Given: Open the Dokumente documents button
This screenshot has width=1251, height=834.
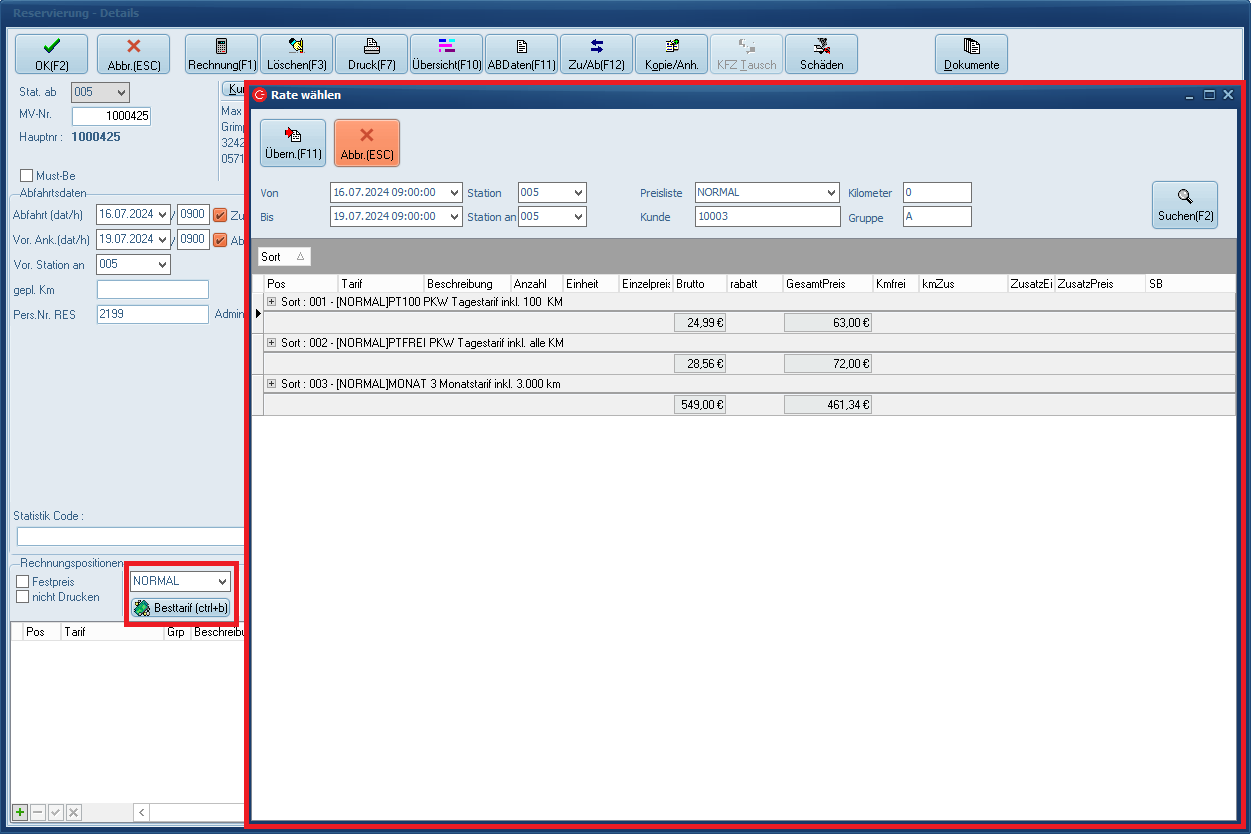Looking at the screenshot, I should tap(971, 54).
